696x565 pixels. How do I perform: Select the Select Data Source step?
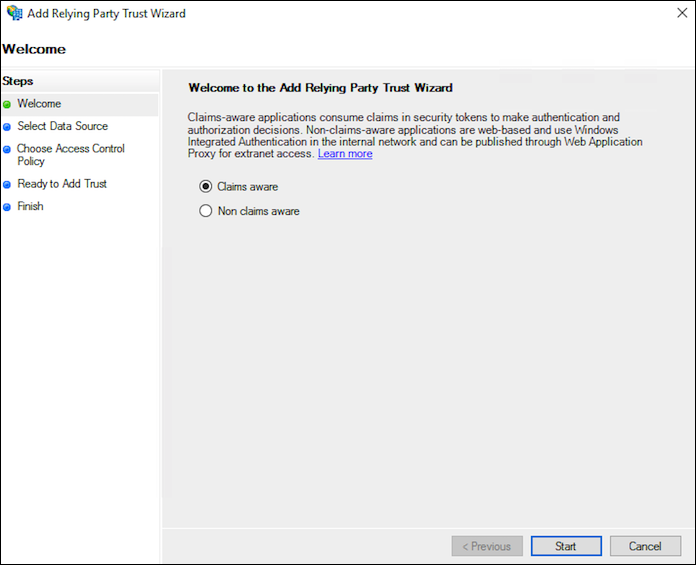[x=63, y=126]
